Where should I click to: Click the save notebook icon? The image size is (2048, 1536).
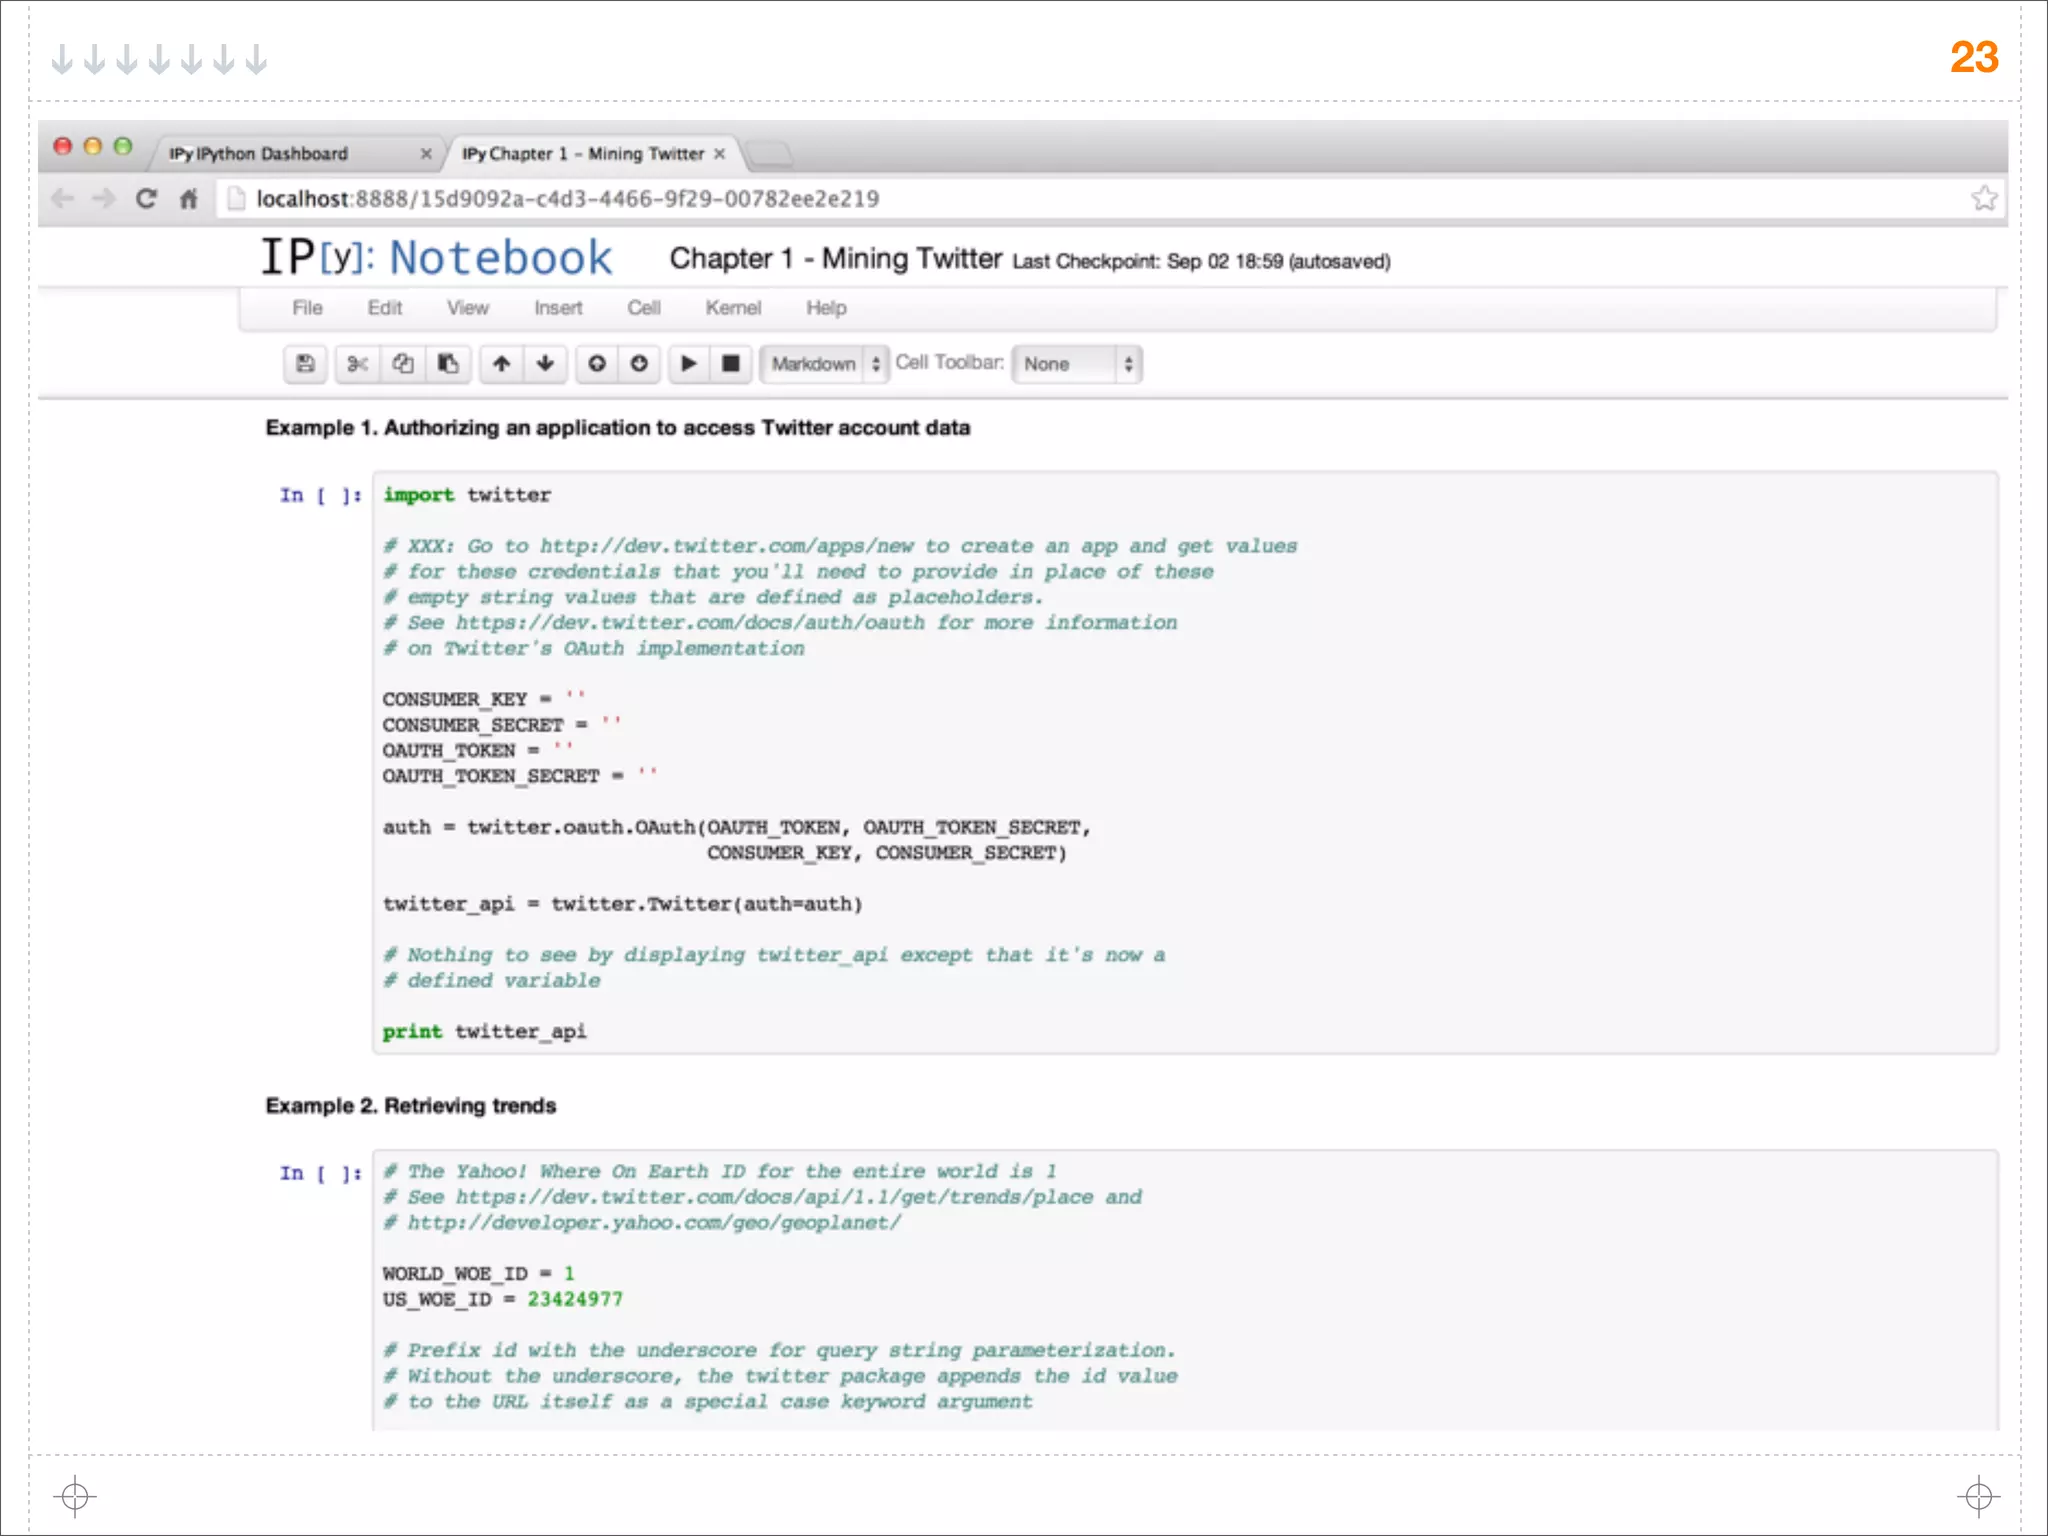(x=305, y=364)
